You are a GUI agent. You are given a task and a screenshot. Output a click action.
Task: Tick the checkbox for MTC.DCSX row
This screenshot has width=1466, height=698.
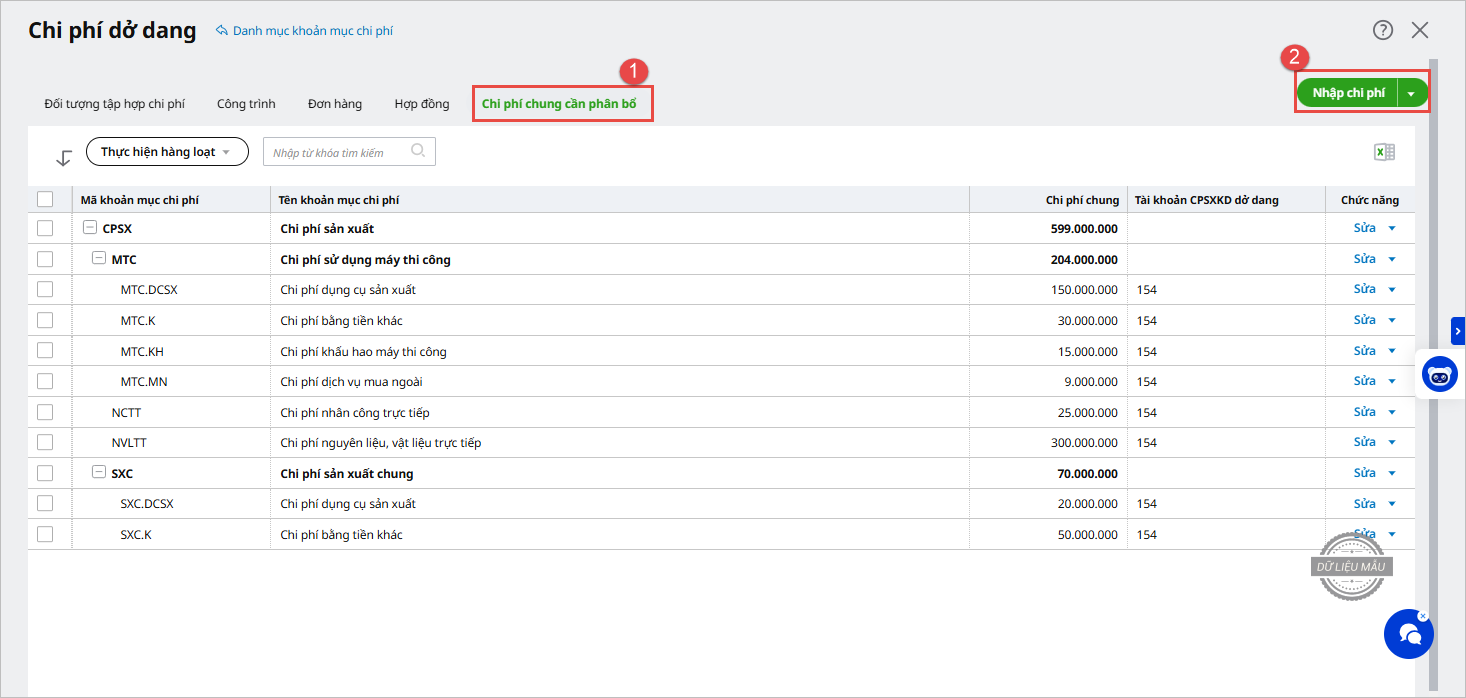point(45,290)
